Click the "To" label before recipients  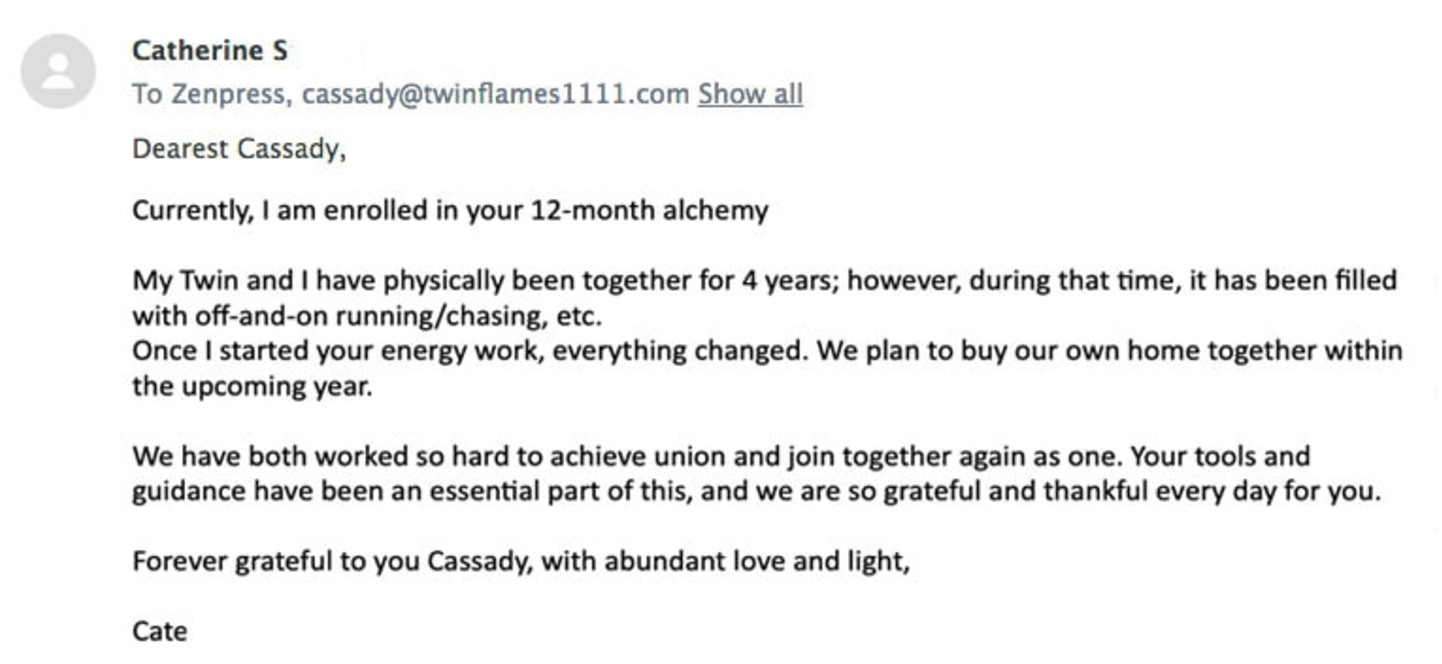click(147, 94)
